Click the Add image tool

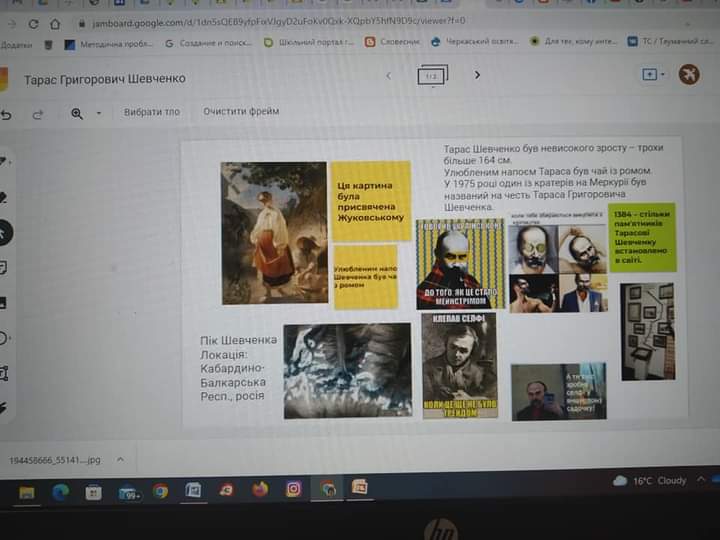coord(4,302)
